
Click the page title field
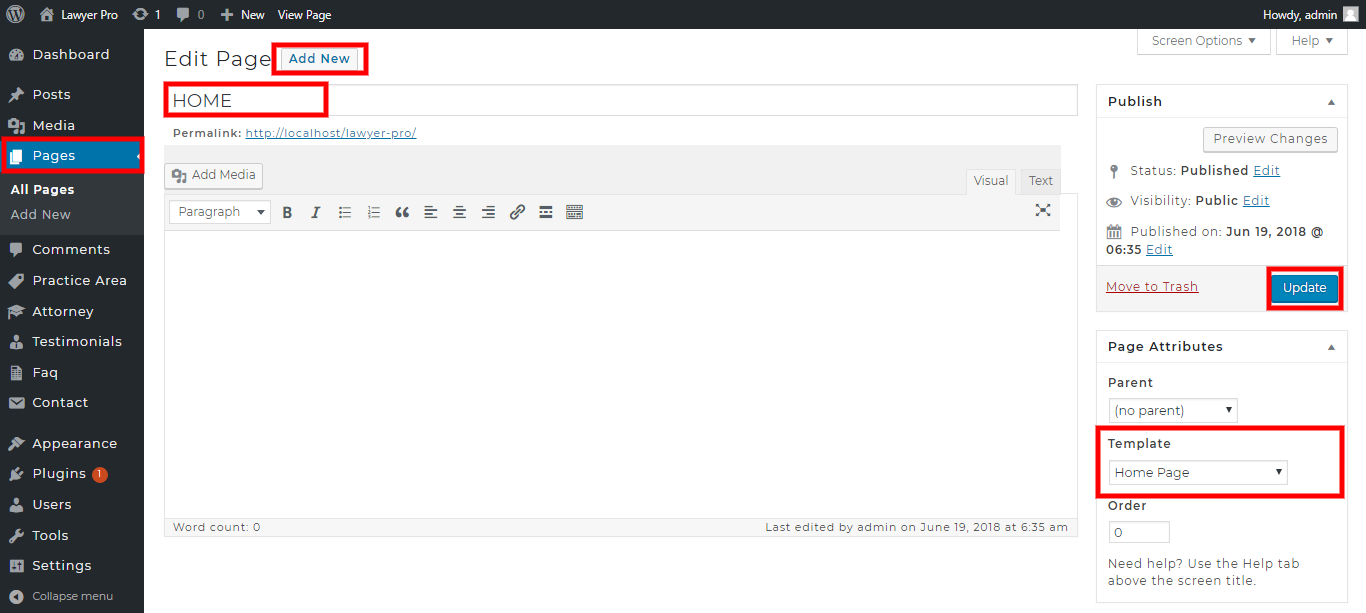point(620,100)
